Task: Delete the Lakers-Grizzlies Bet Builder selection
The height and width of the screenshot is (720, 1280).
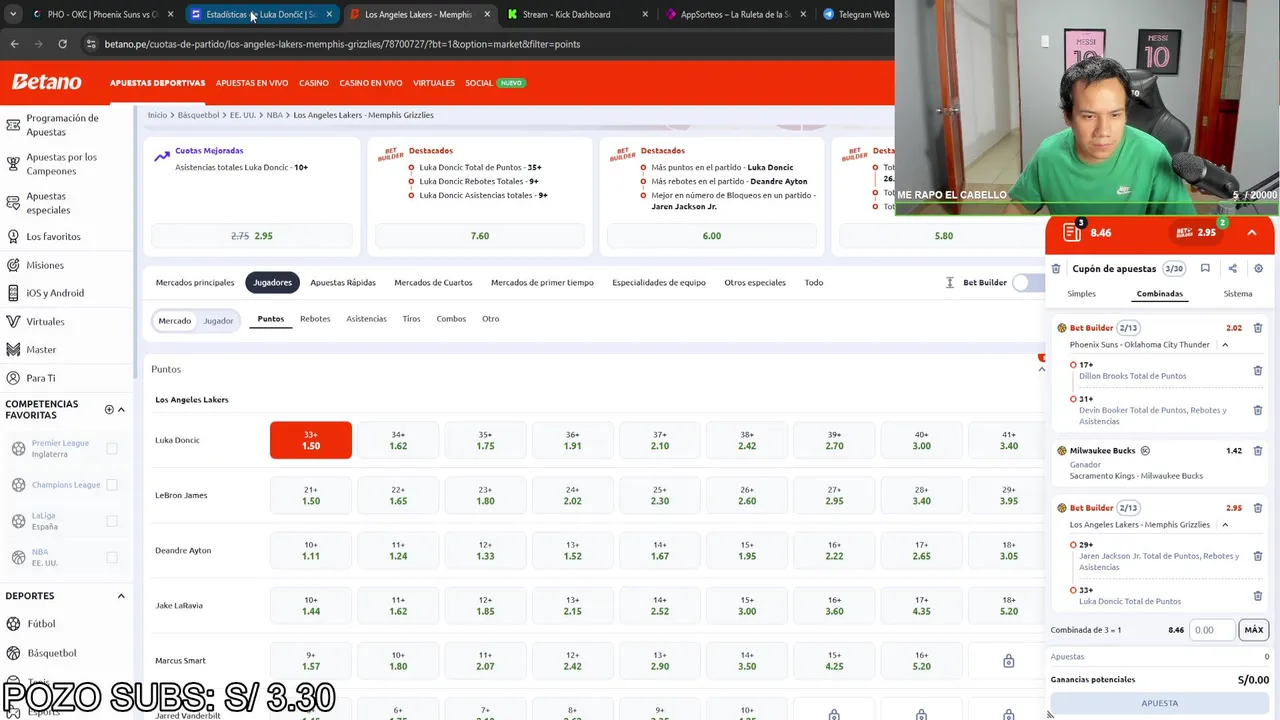Action: [x=1258, y=508]
